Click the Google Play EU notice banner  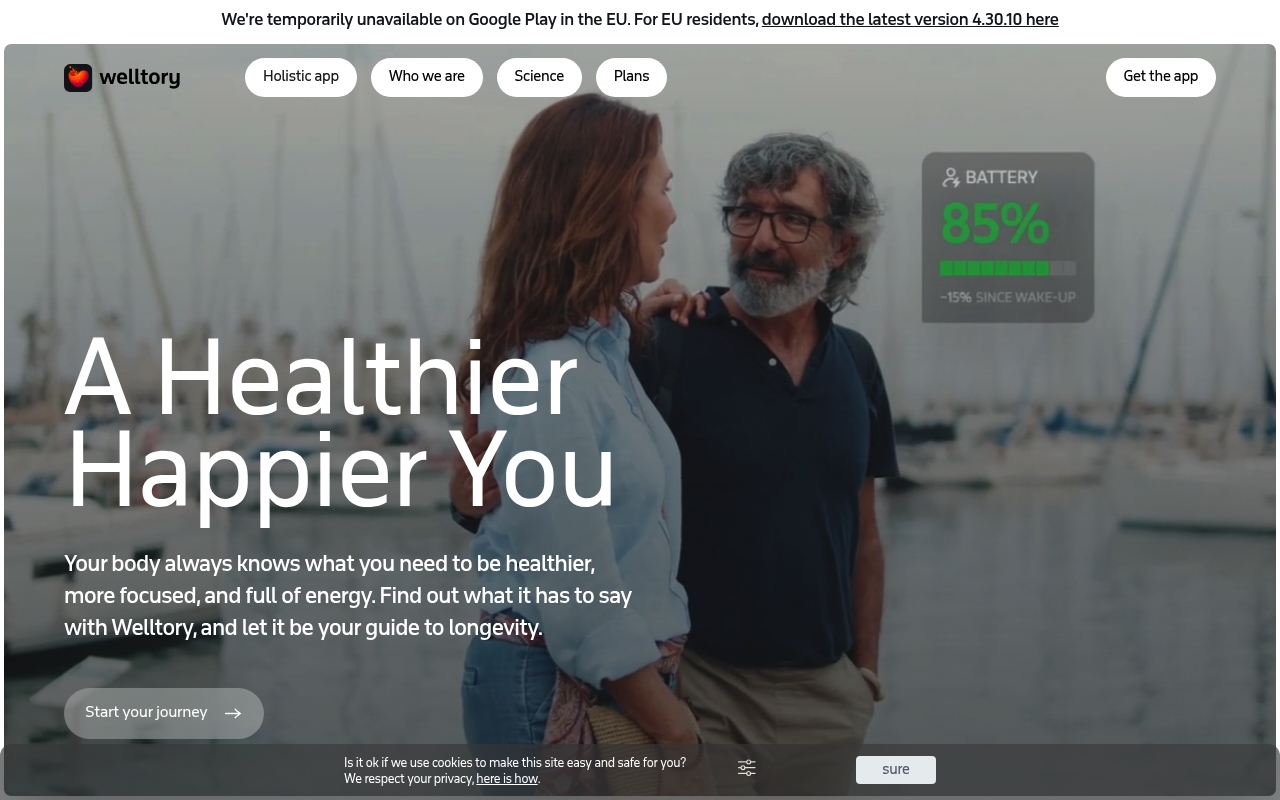[640, 20]
